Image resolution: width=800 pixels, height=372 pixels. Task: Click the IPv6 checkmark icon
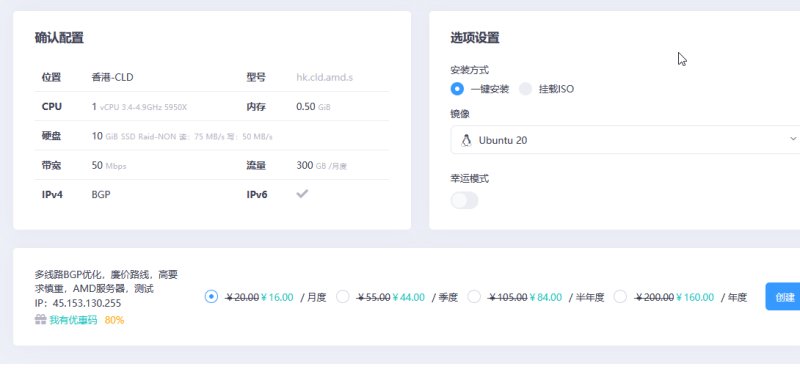point(302,194)
